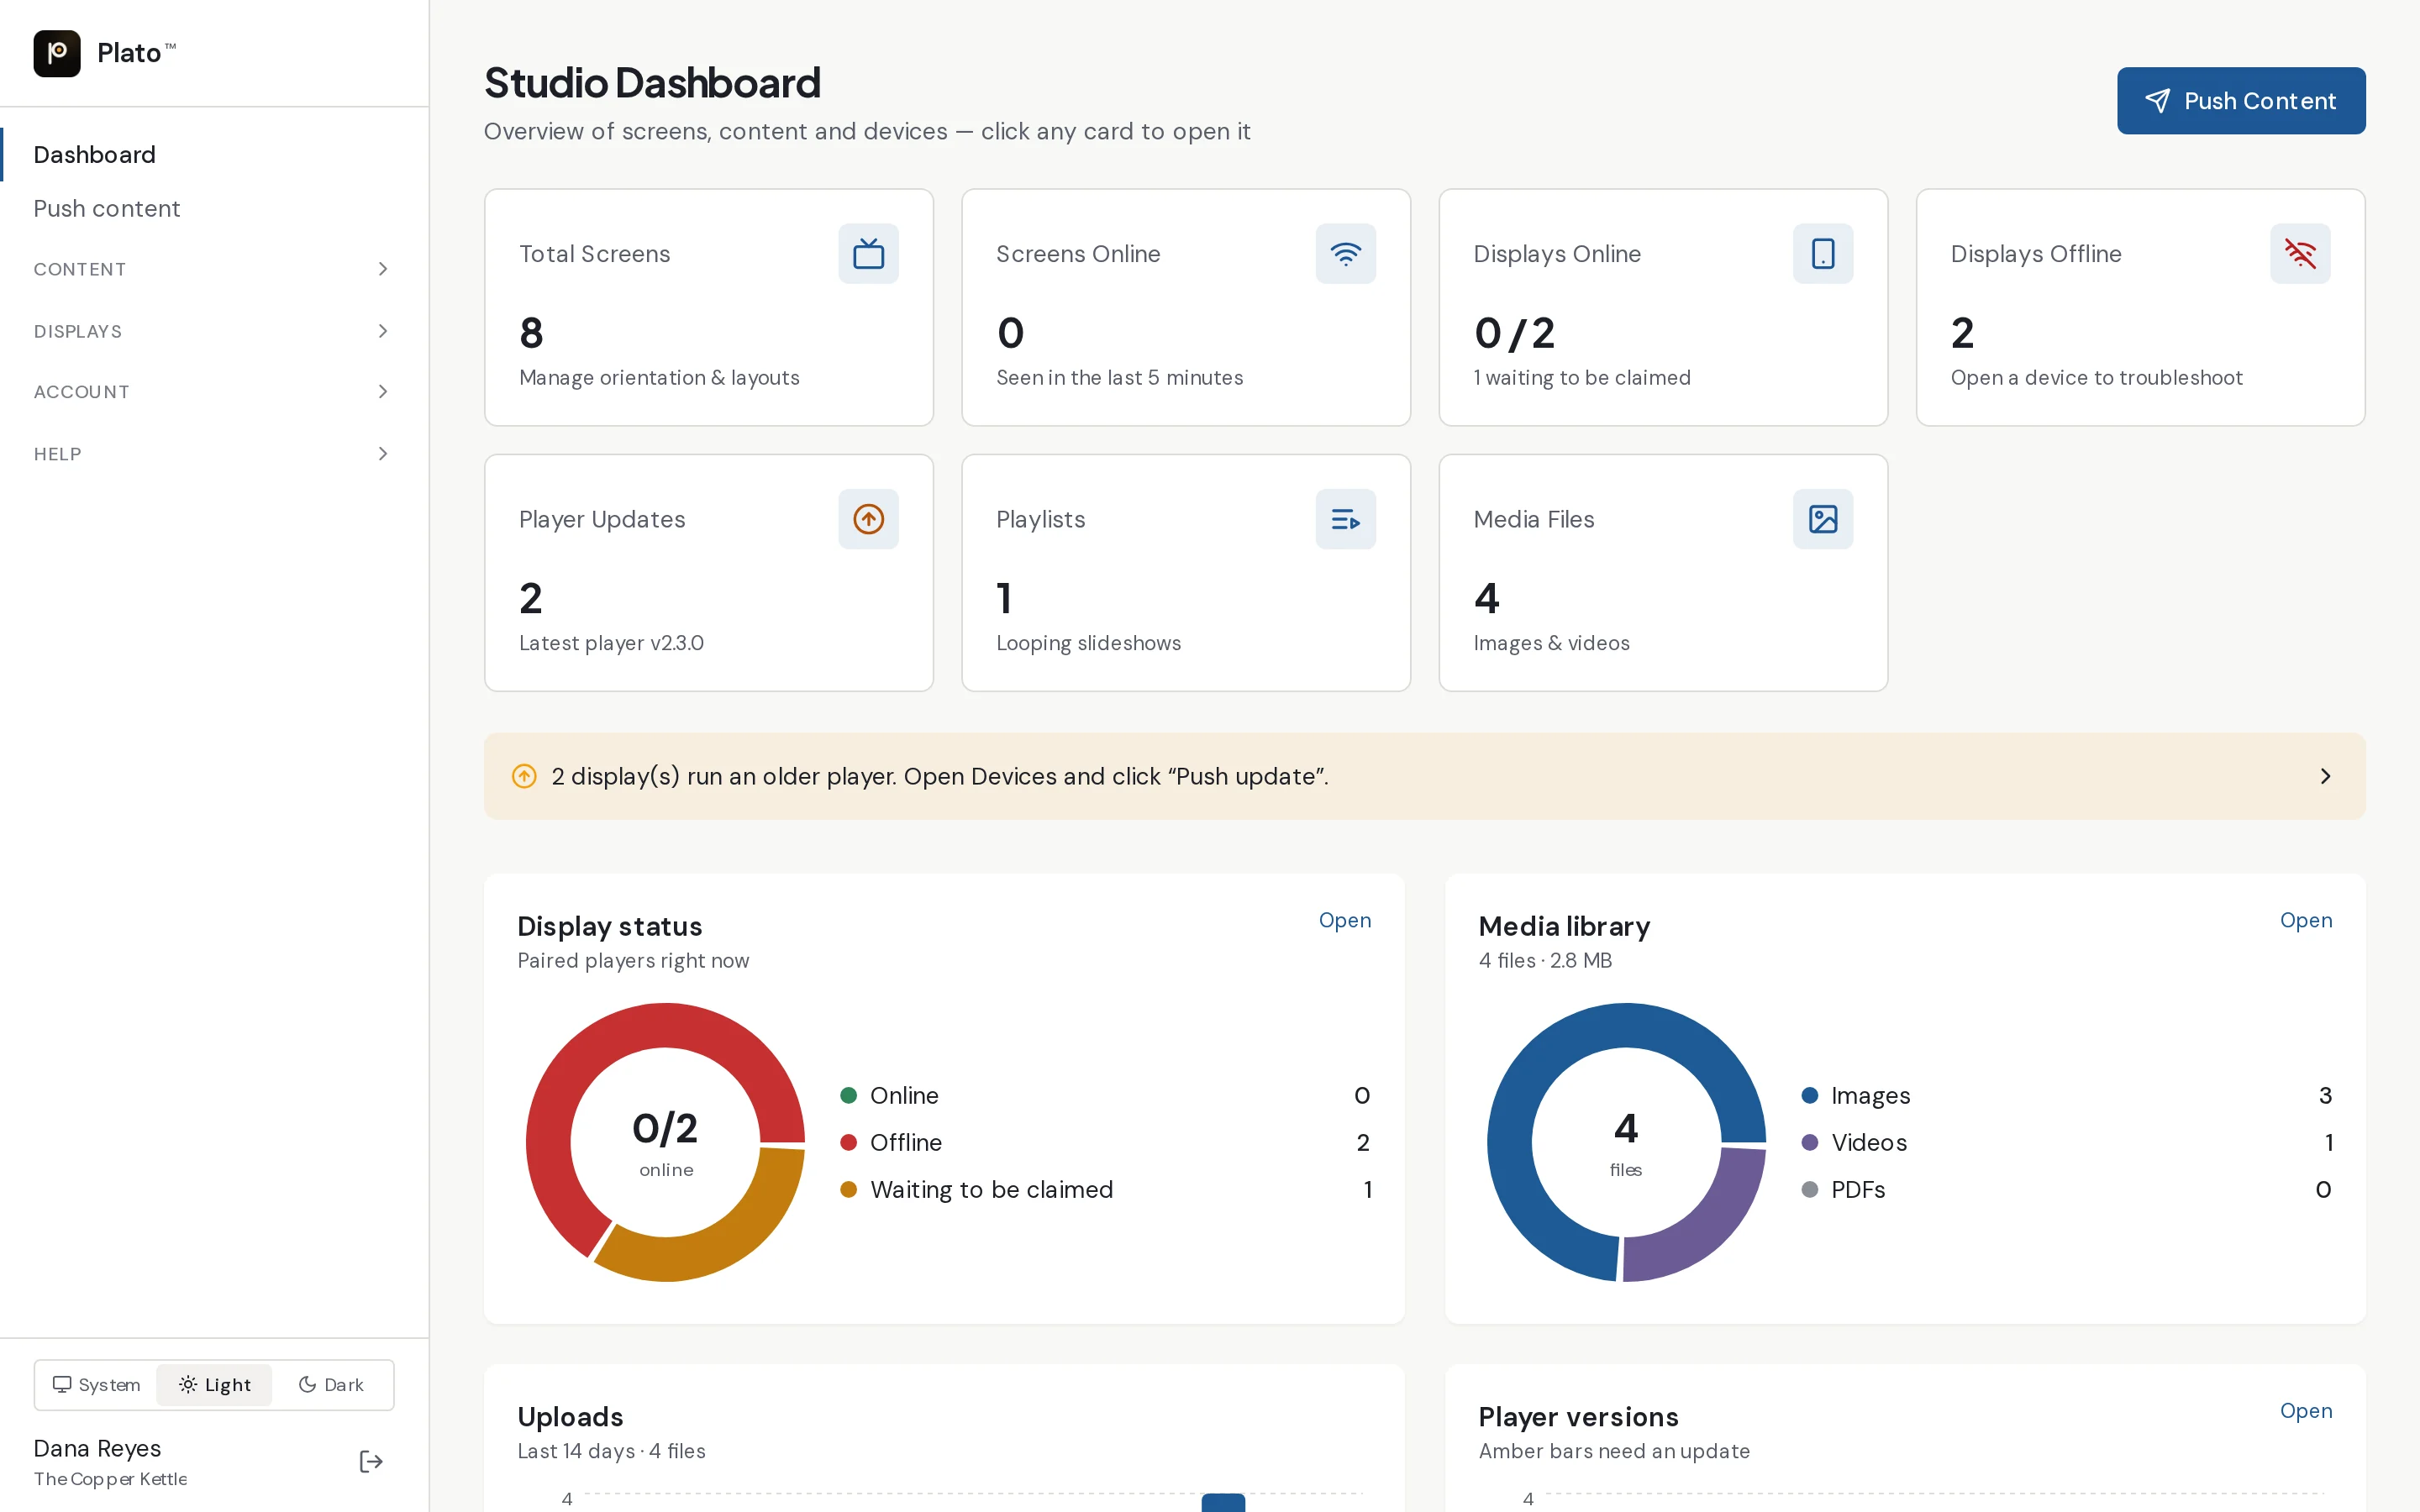The width and height of the screenshot is (2420, 1512).
Task: Click the moon icon on the Dark option
Action: click(x=307, y=1384)
